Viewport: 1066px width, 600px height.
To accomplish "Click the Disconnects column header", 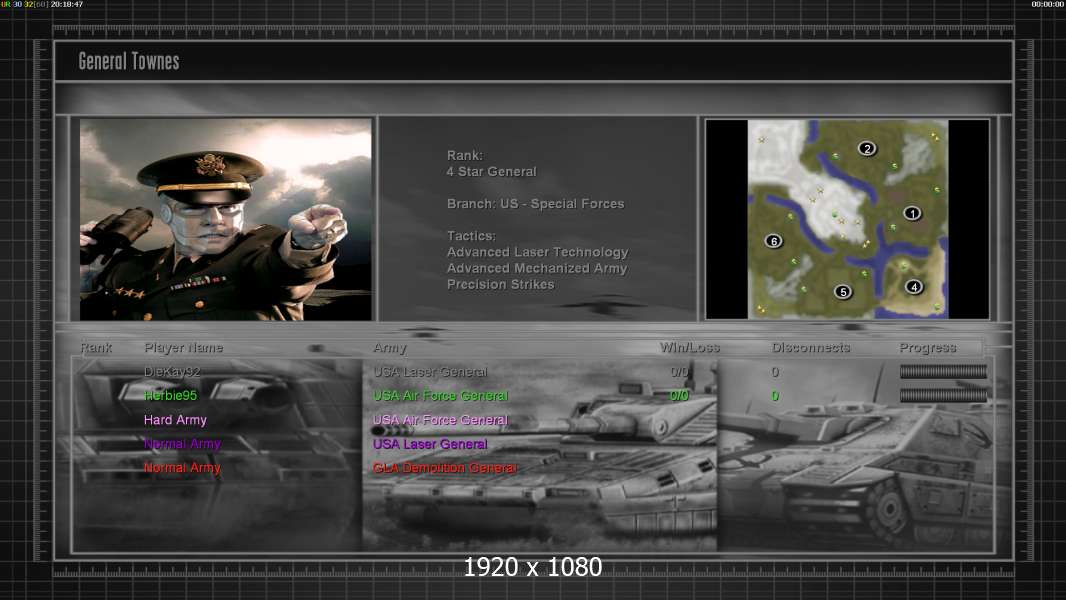I will [x=810, y=347].
